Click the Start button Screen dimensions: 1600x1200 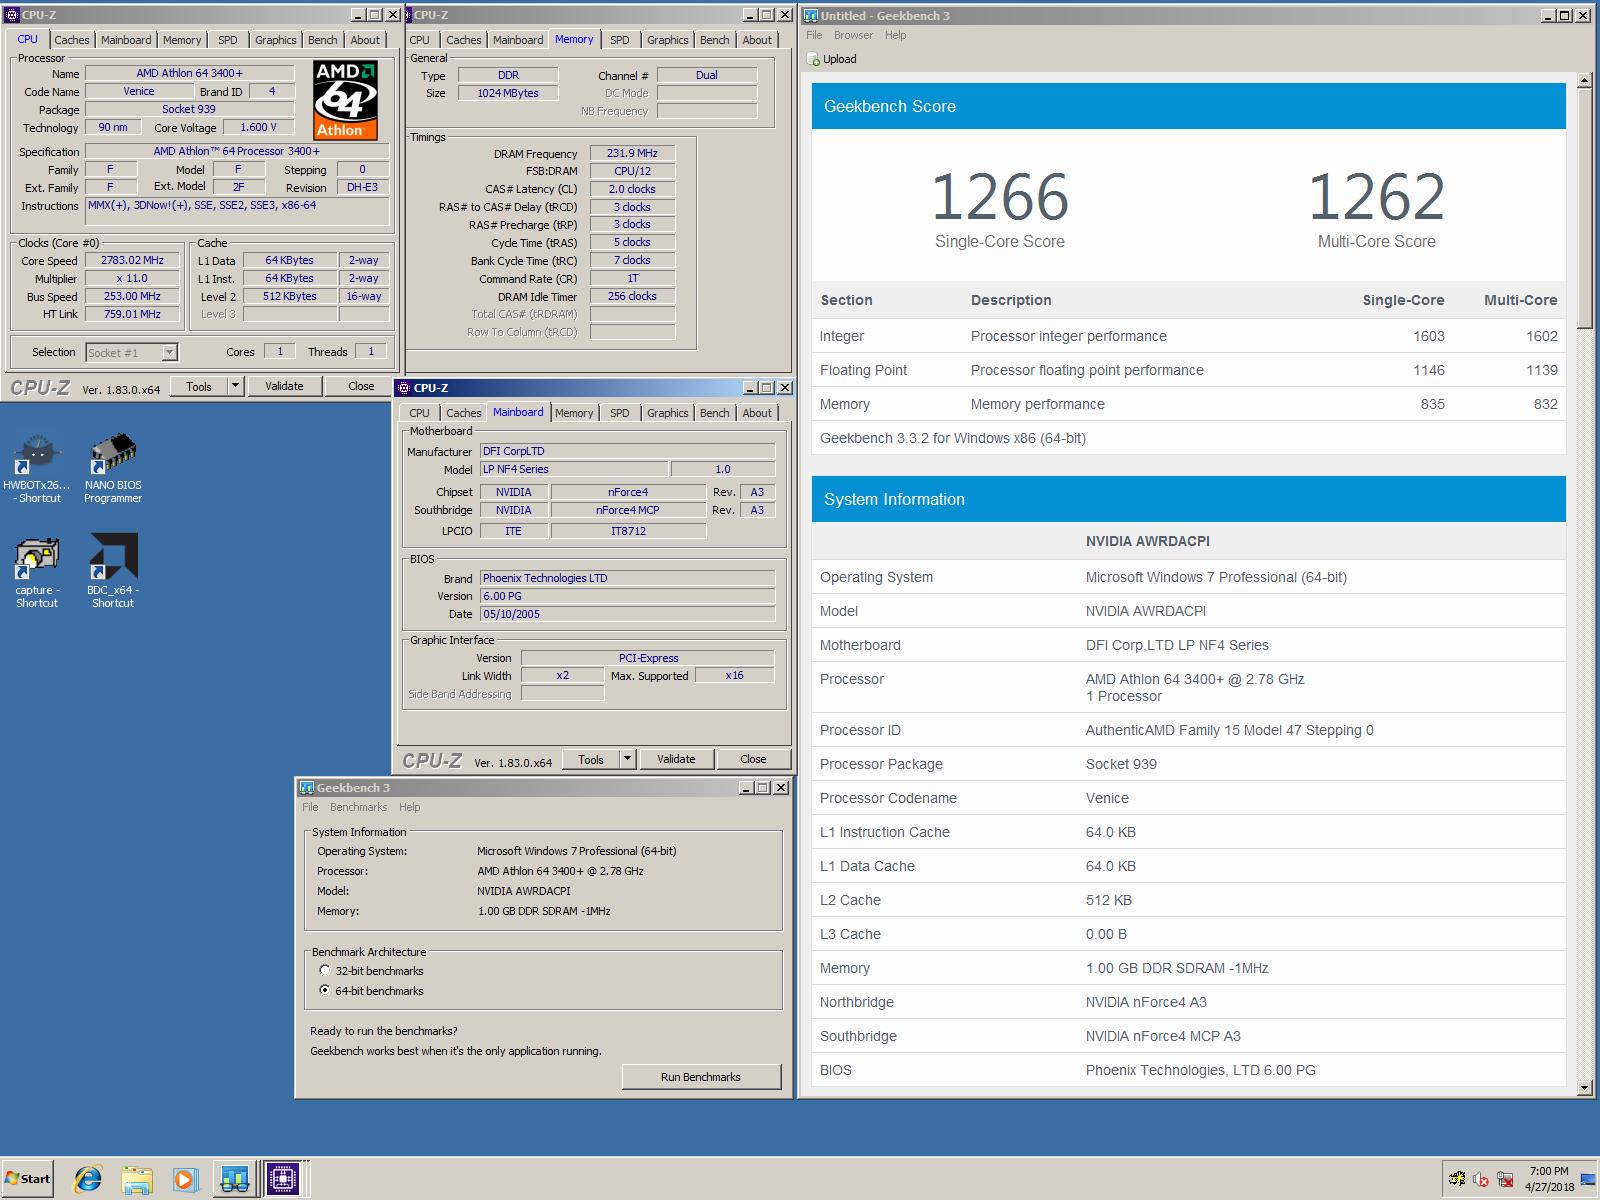[x=28, y=1179]
